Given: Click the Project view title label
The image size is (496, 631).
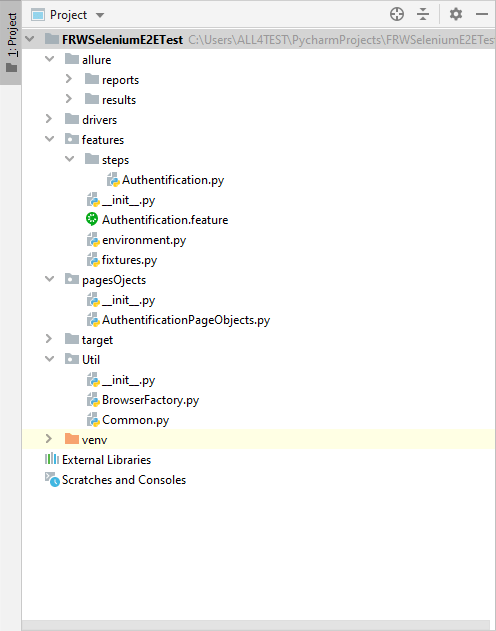Looking at the screenshot, I should pyautogui.click(x=68, y=15).
